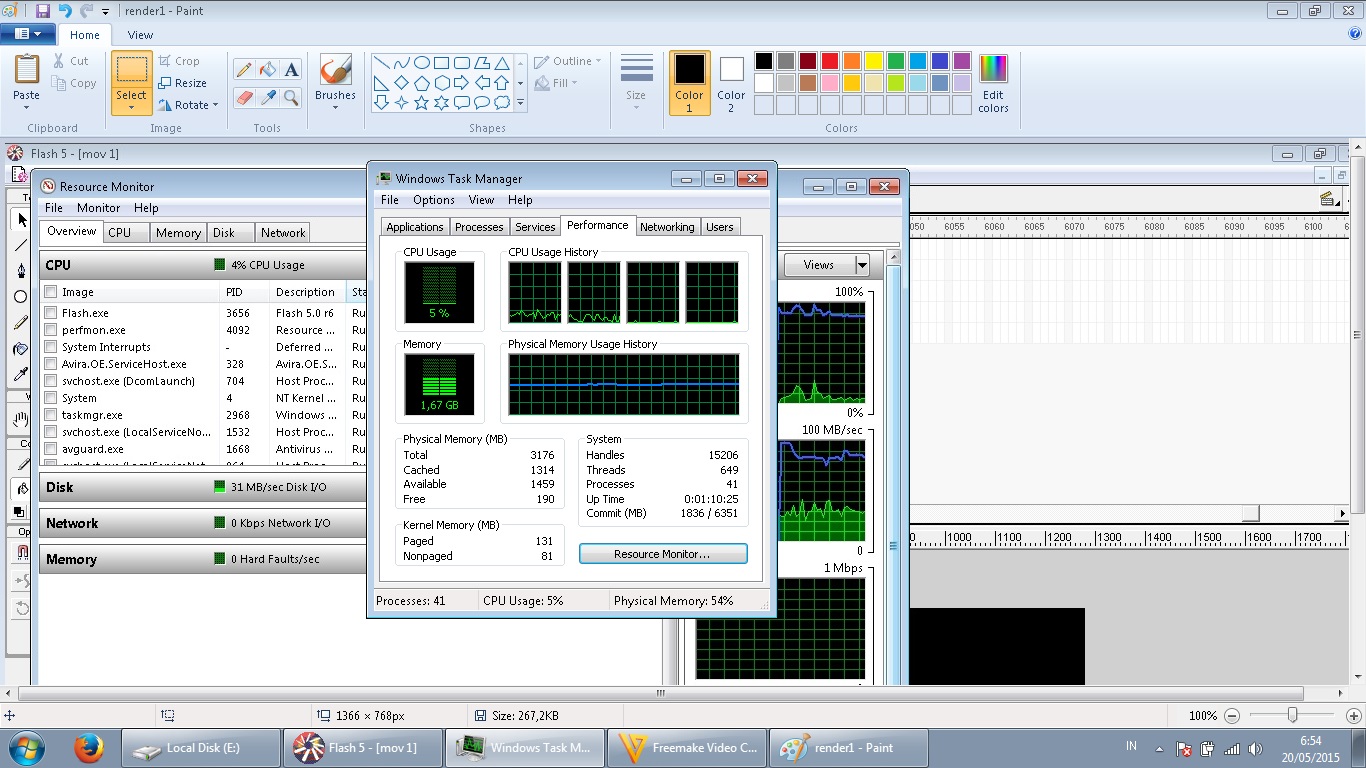Screen dimensions: 1366x768
Task: Tick the System Interrupts checkbox
Action: (x=50, y=347)
